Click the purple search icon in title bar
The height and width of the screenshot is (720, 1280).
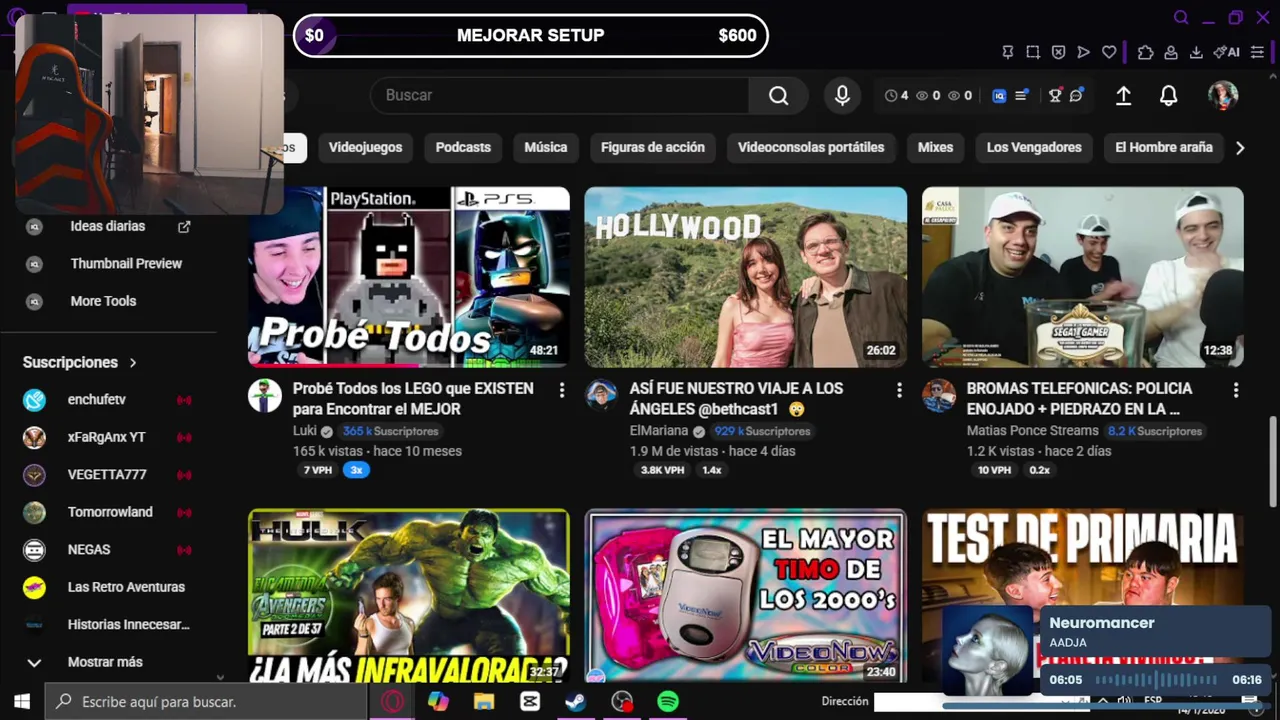point(1181,17)
